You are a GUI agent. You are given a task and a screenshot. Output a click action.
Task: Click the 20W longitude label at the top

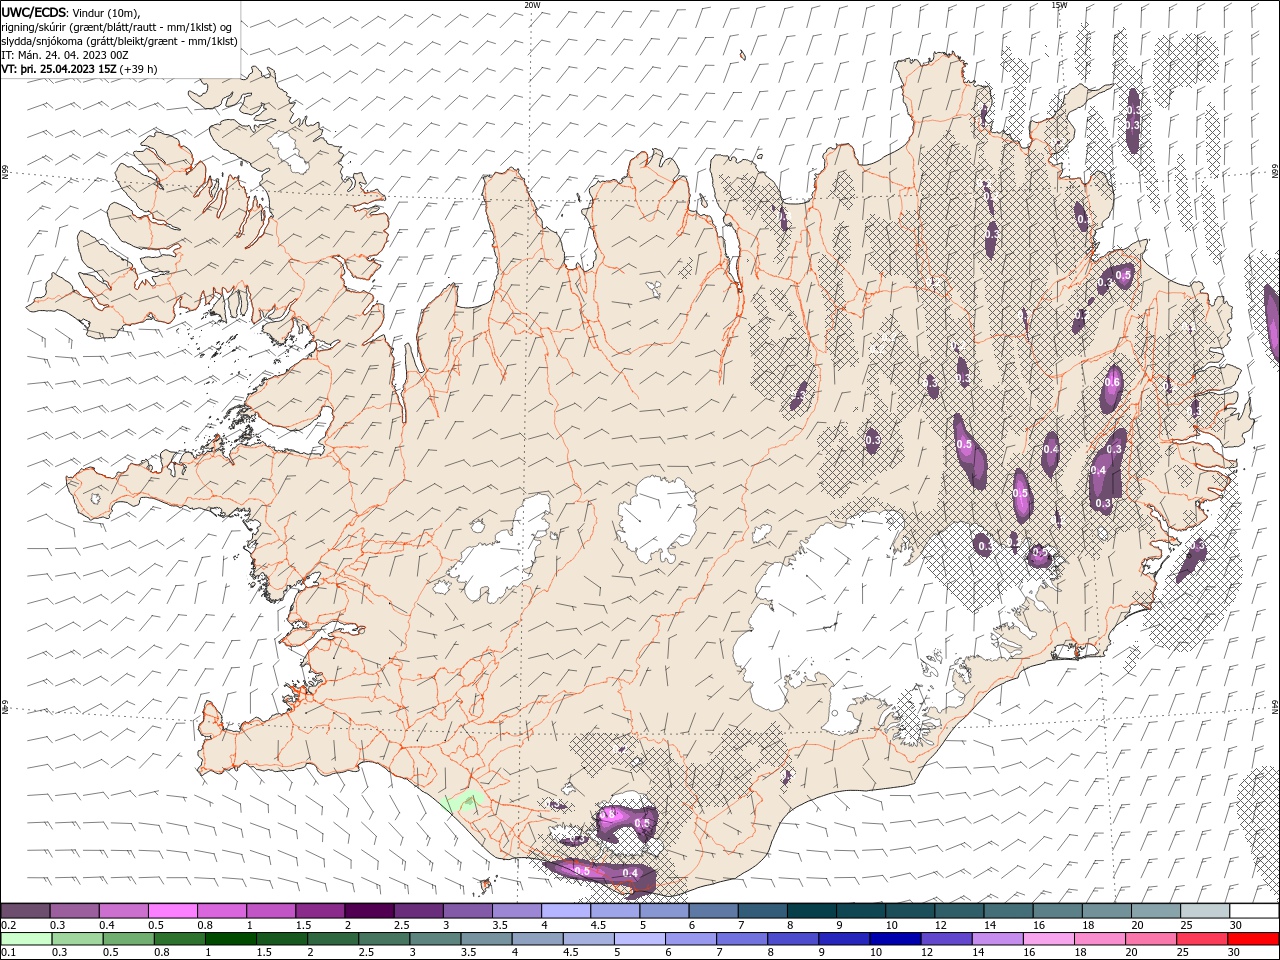(x=532, y=5)
